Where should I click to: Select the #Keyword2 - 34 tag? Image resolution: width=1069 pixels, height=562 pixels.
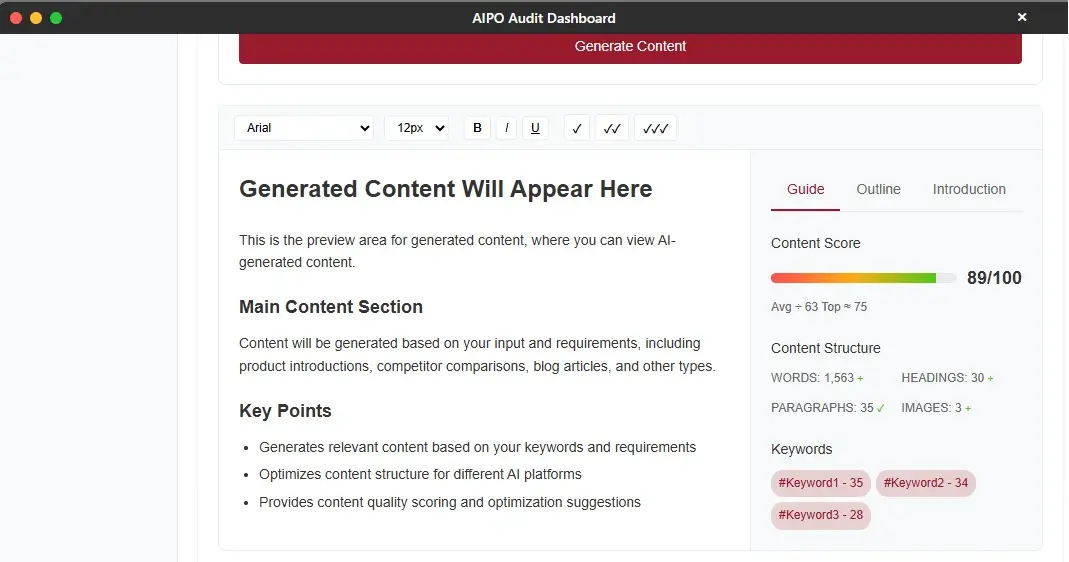(925, 483)
